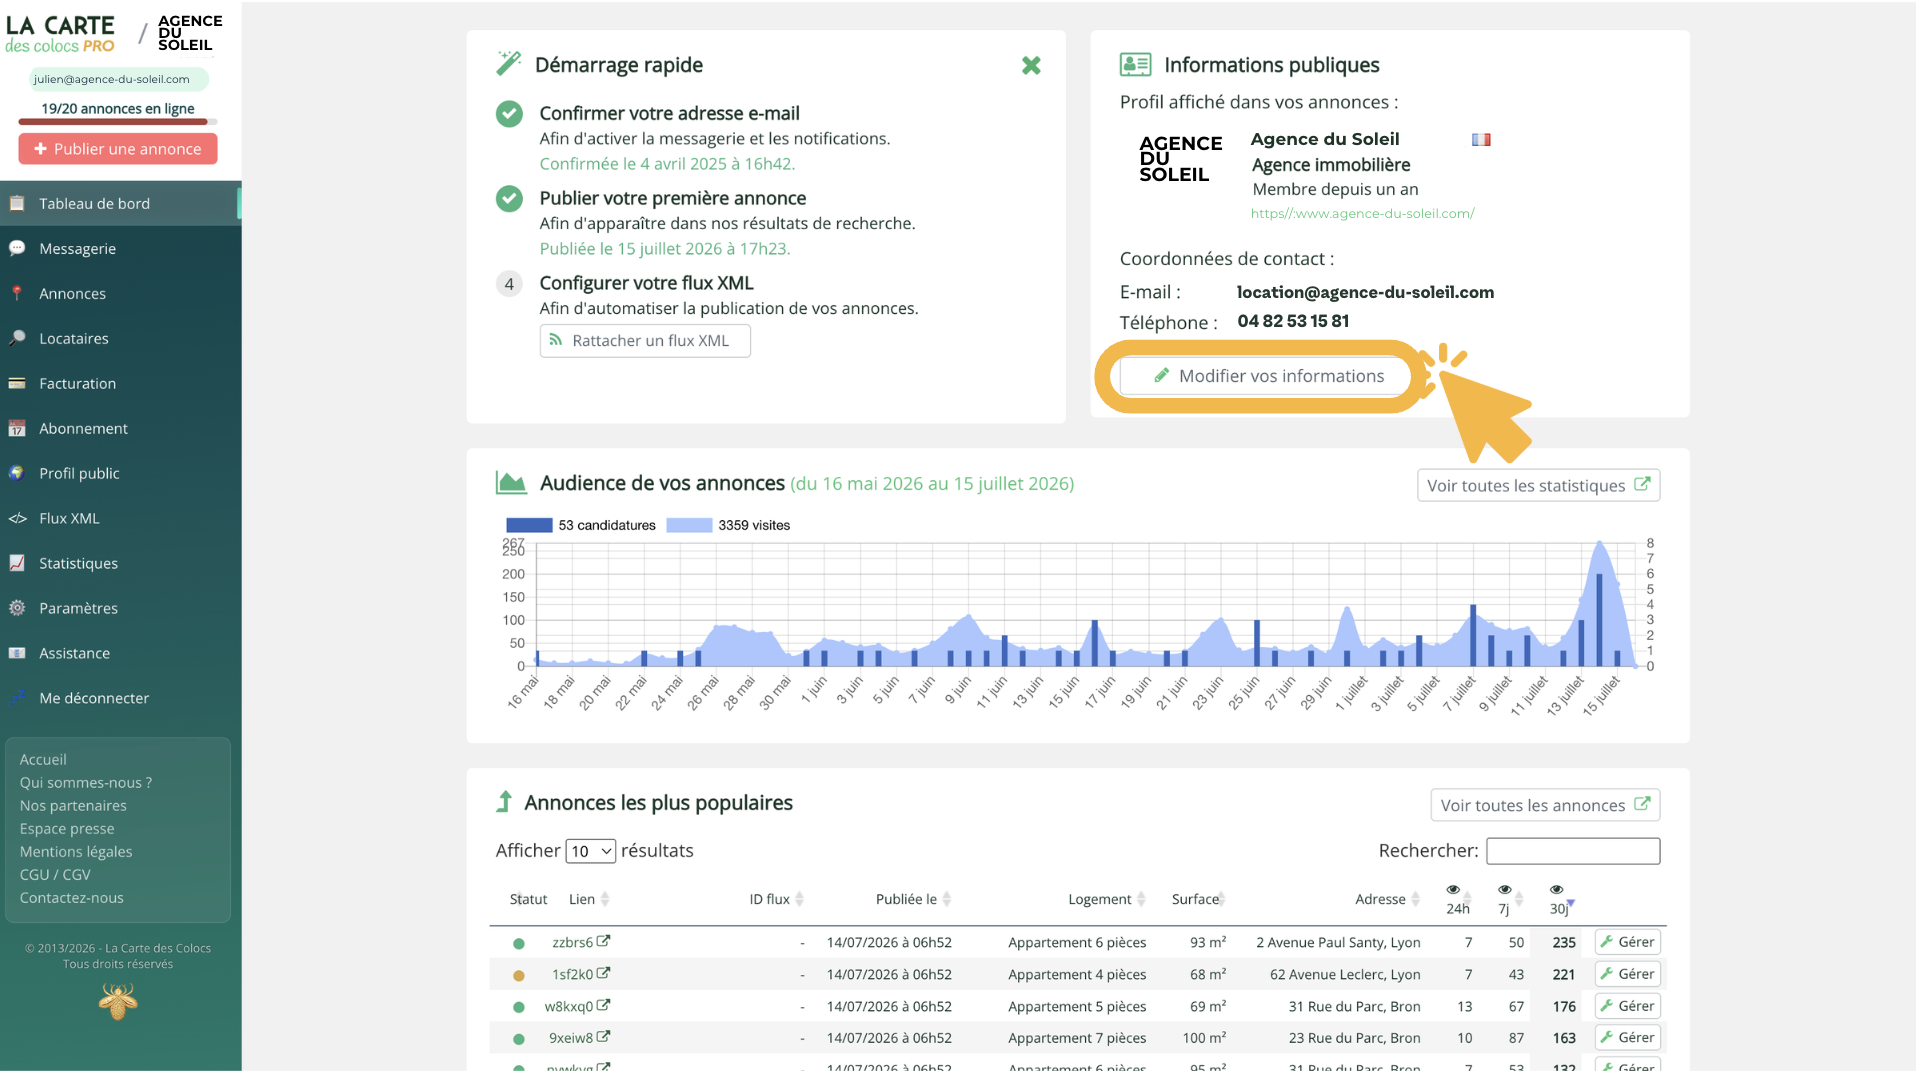The width and height of the screenshot is (1916, 1074).
Task: Click the French flag icon
Action: [1481, 140]
